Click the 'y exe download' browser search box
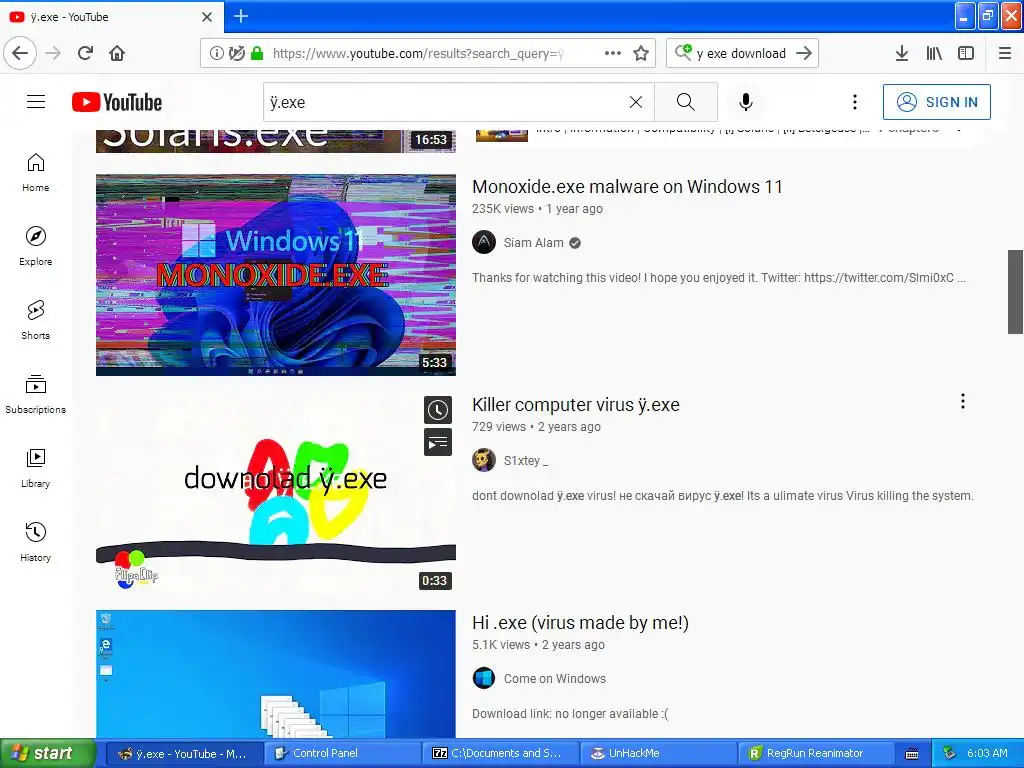Image resolution: width=1024 pixels, height=768 pixels. 741,54
